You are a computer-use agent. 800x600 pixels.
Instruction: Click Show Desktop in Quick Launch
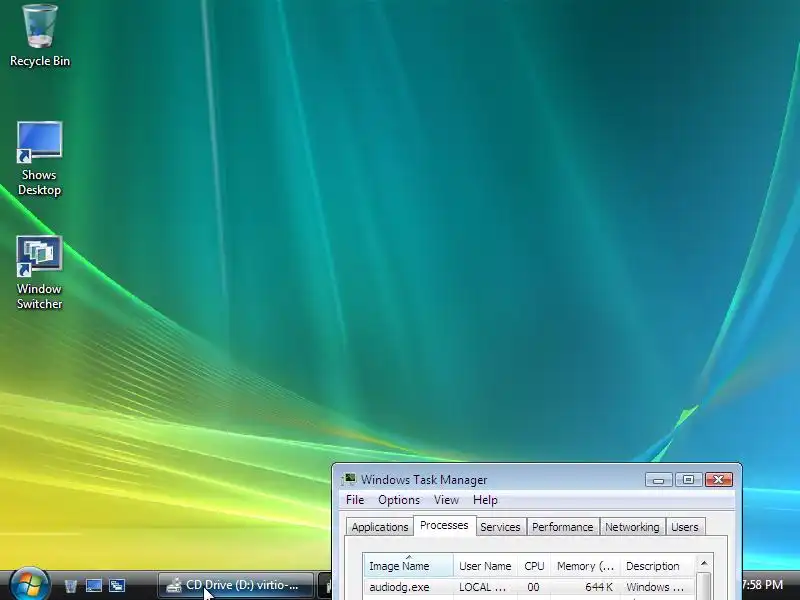[x=94, y=586]
